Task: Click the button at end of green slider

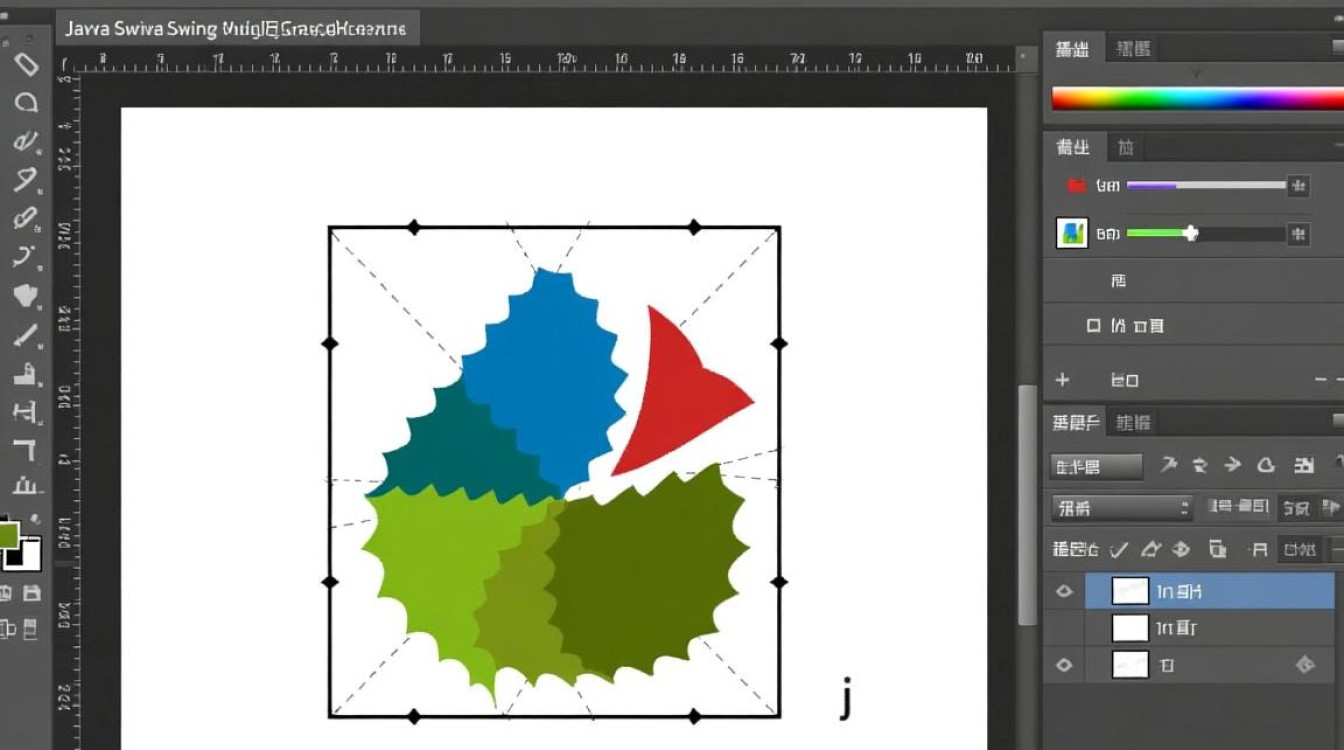Action: (1298, 234)
